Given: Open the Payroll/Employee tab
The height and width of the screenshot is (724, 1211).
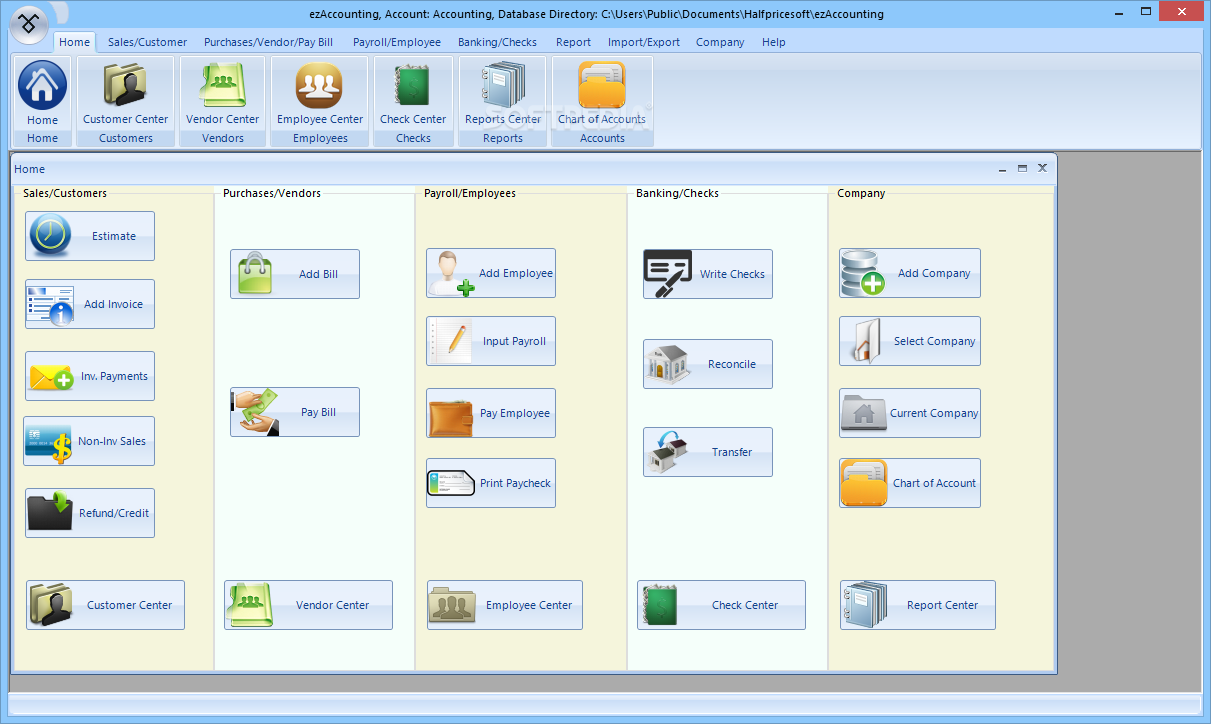Looking at the screenshot, I should pos(397,42).
